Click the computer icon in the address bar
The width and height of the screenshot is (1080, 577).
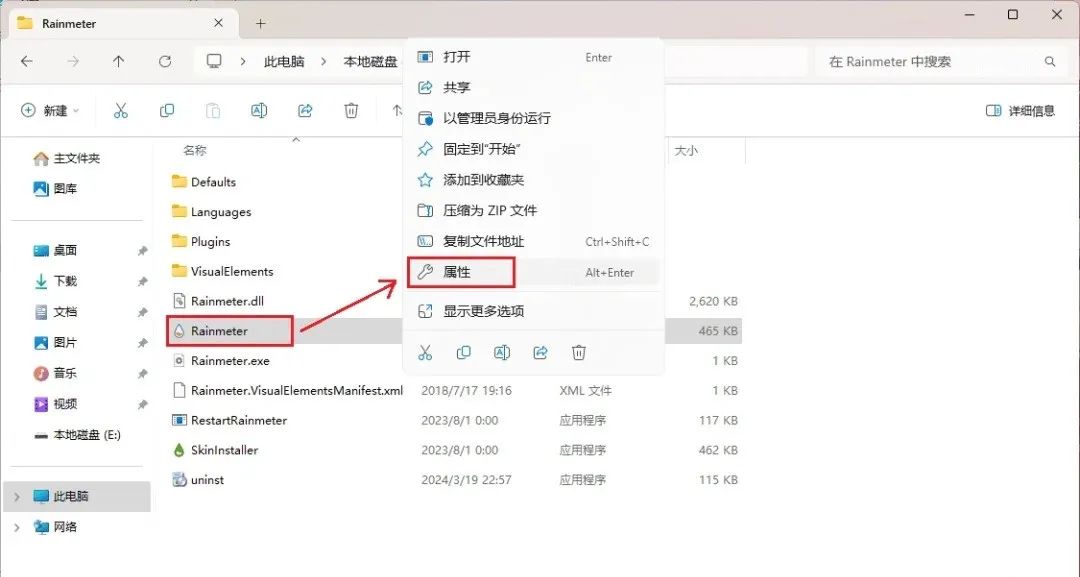coord(214,61)
